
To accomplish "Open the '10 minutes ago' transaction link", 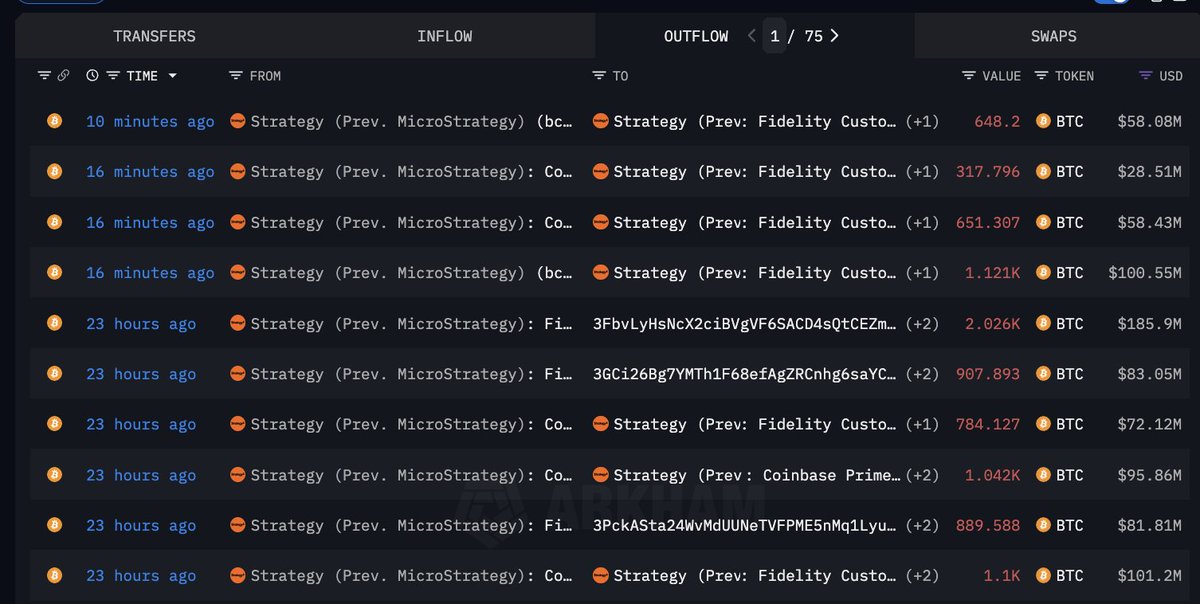I will [x=150, y=121].
